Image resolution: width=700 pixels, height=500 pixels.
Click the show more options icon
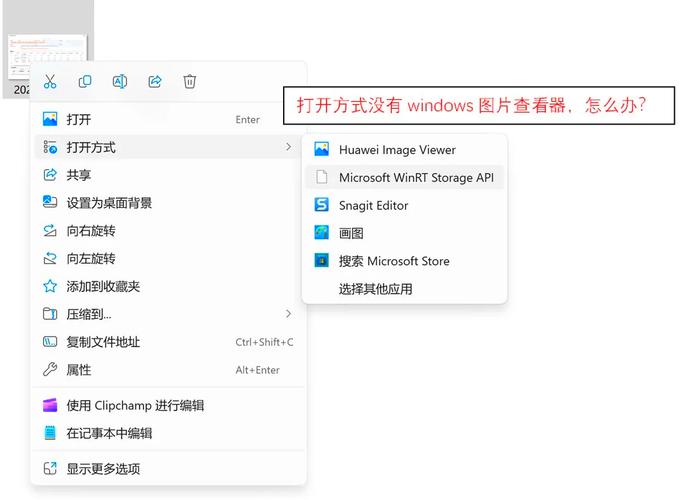50,468
